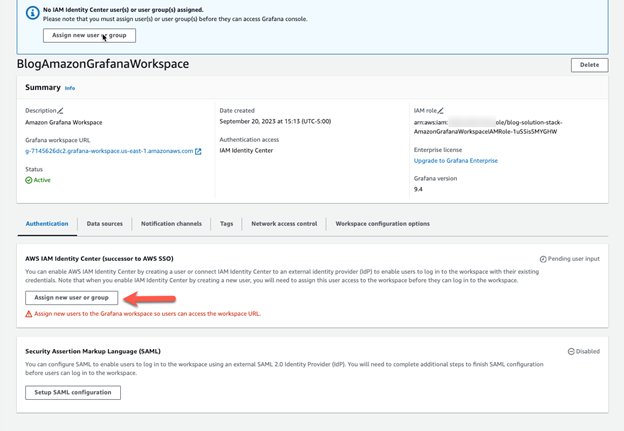
Task: Select the IAM role ARN text
Action: pyautogui.click(x=488, y=127)
